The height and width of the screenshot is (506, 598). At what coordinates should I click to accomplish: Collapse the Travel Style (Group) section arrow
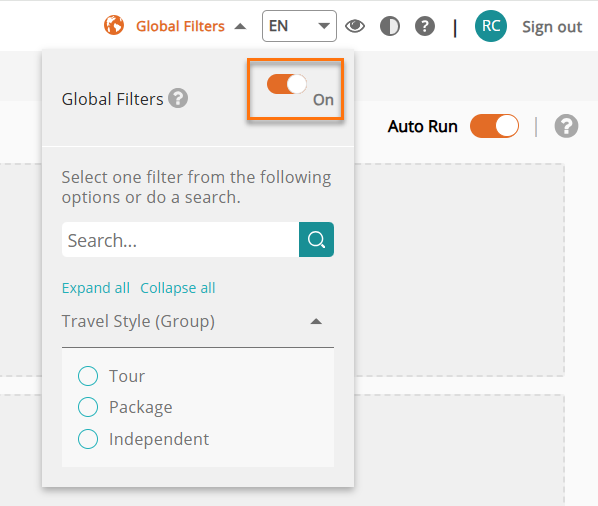coord(316,322)
